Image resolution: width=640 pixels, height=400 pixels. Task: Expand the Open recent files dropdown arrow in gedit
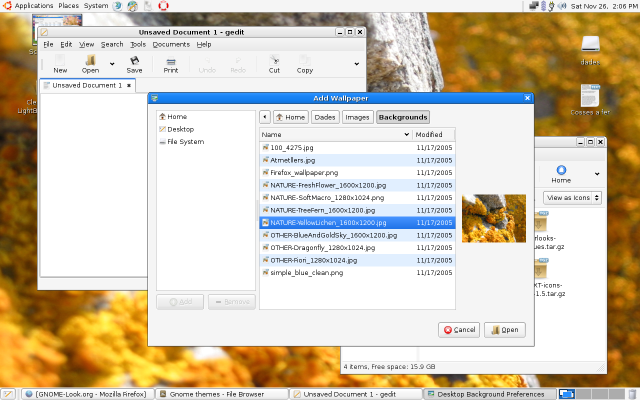click(x=112, y=64)
